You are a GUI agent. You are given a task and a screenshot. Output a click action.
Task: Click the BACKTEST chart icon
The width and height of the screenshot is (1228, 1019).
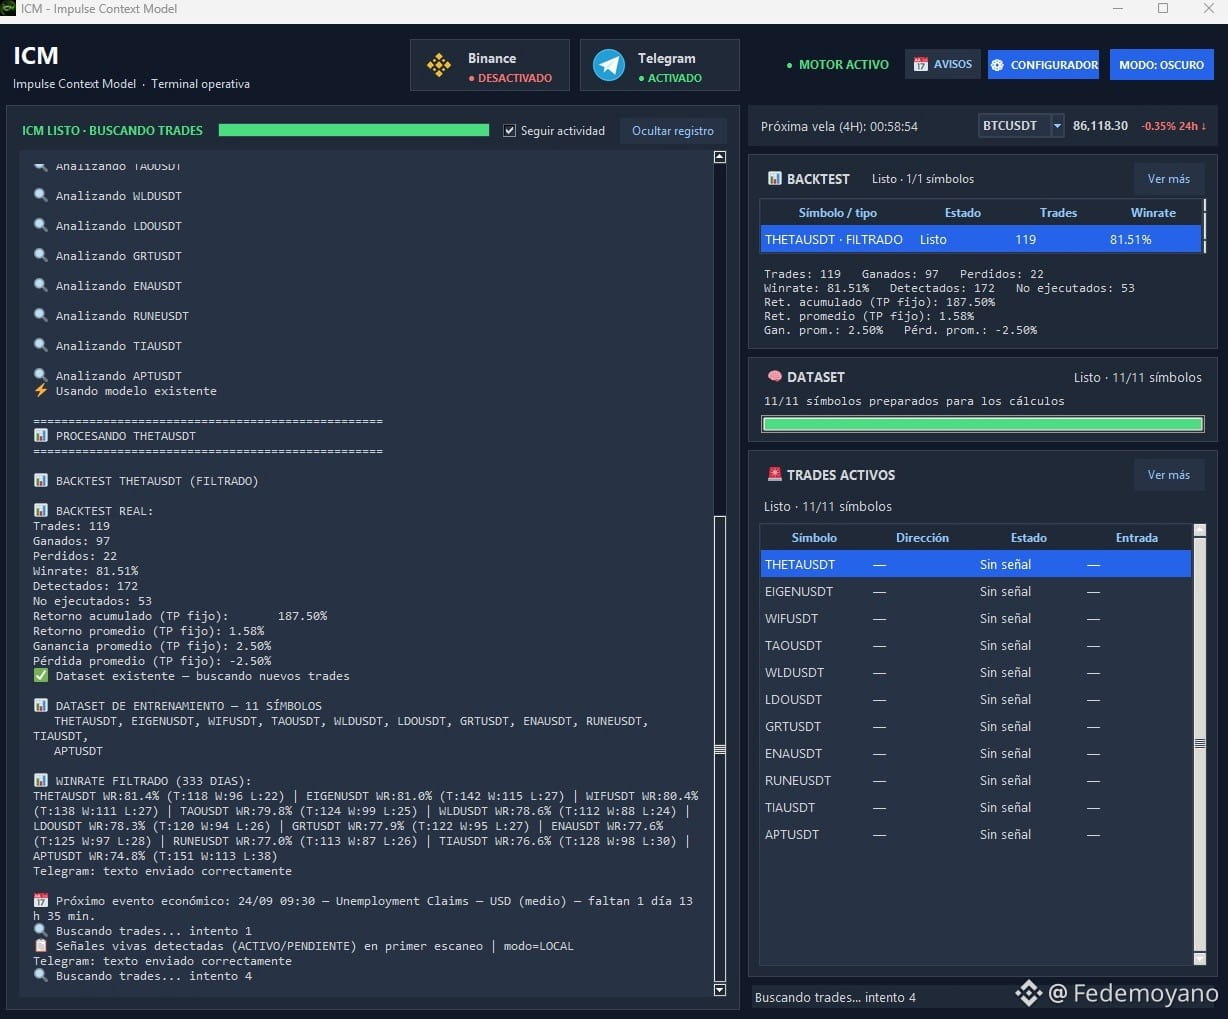point(774,178)
